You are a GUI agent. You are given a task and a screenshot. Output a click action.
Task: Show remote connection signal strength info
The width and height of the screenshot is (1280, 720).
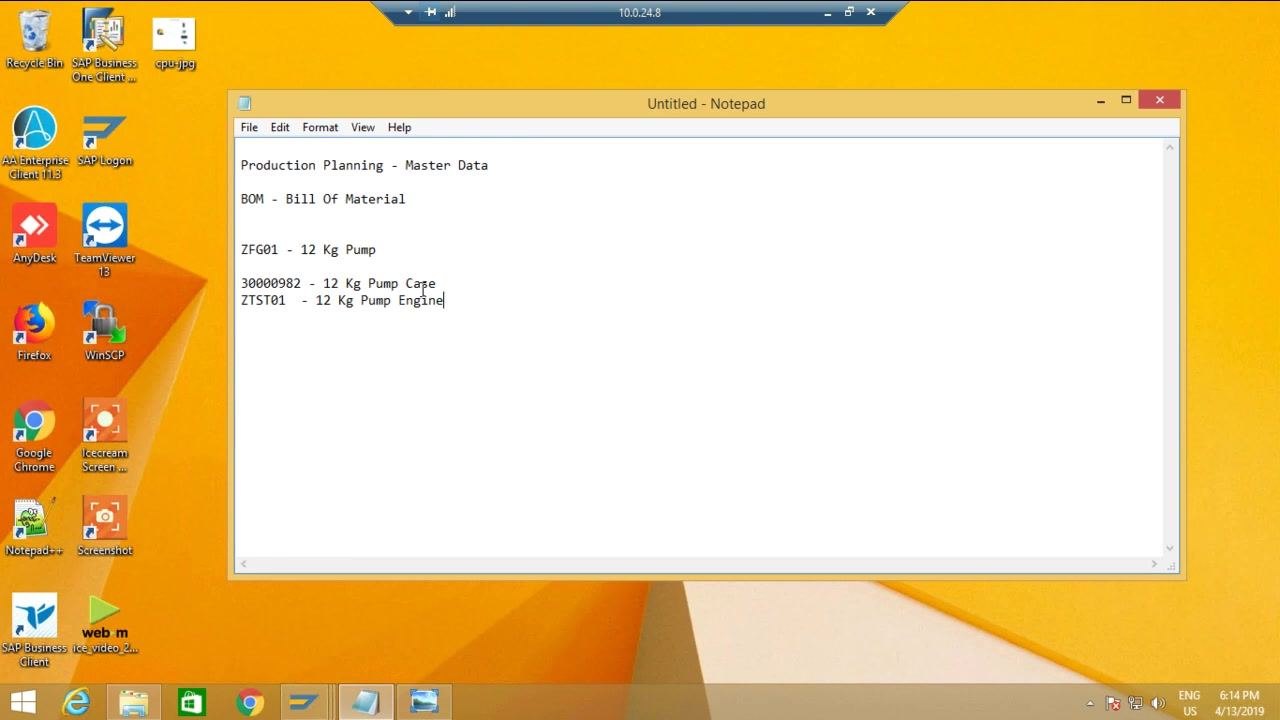450,12
